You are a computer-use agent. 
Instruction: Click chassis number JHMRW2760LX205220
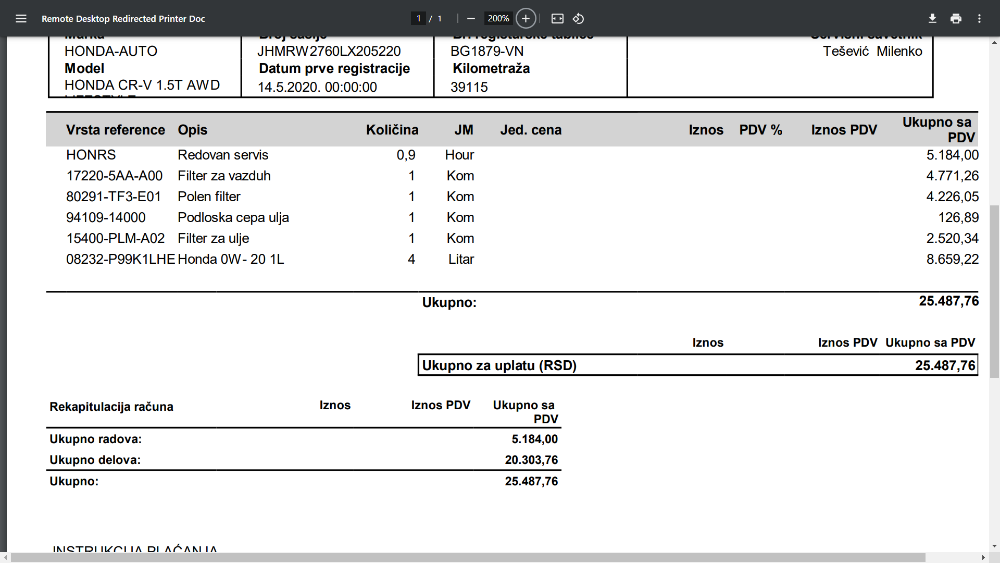pos(329,51)
